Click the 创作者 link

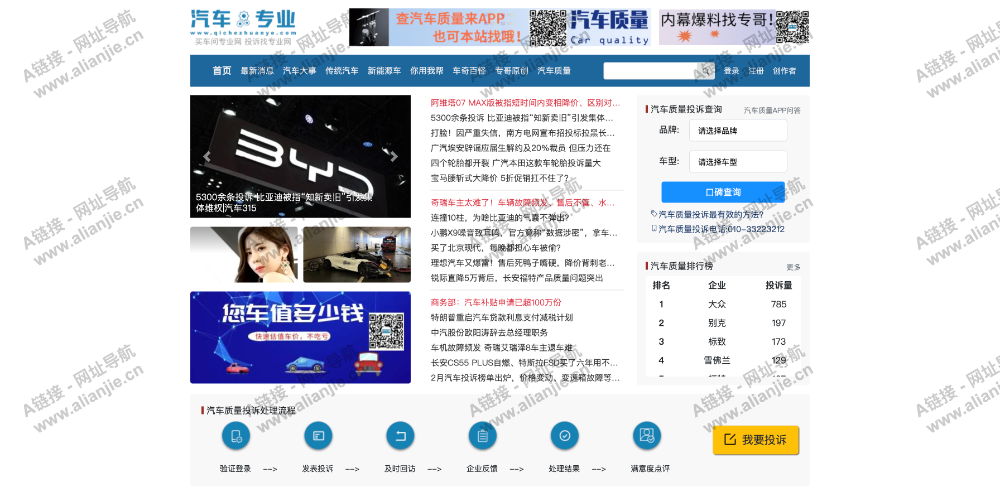tap(784, 71)
